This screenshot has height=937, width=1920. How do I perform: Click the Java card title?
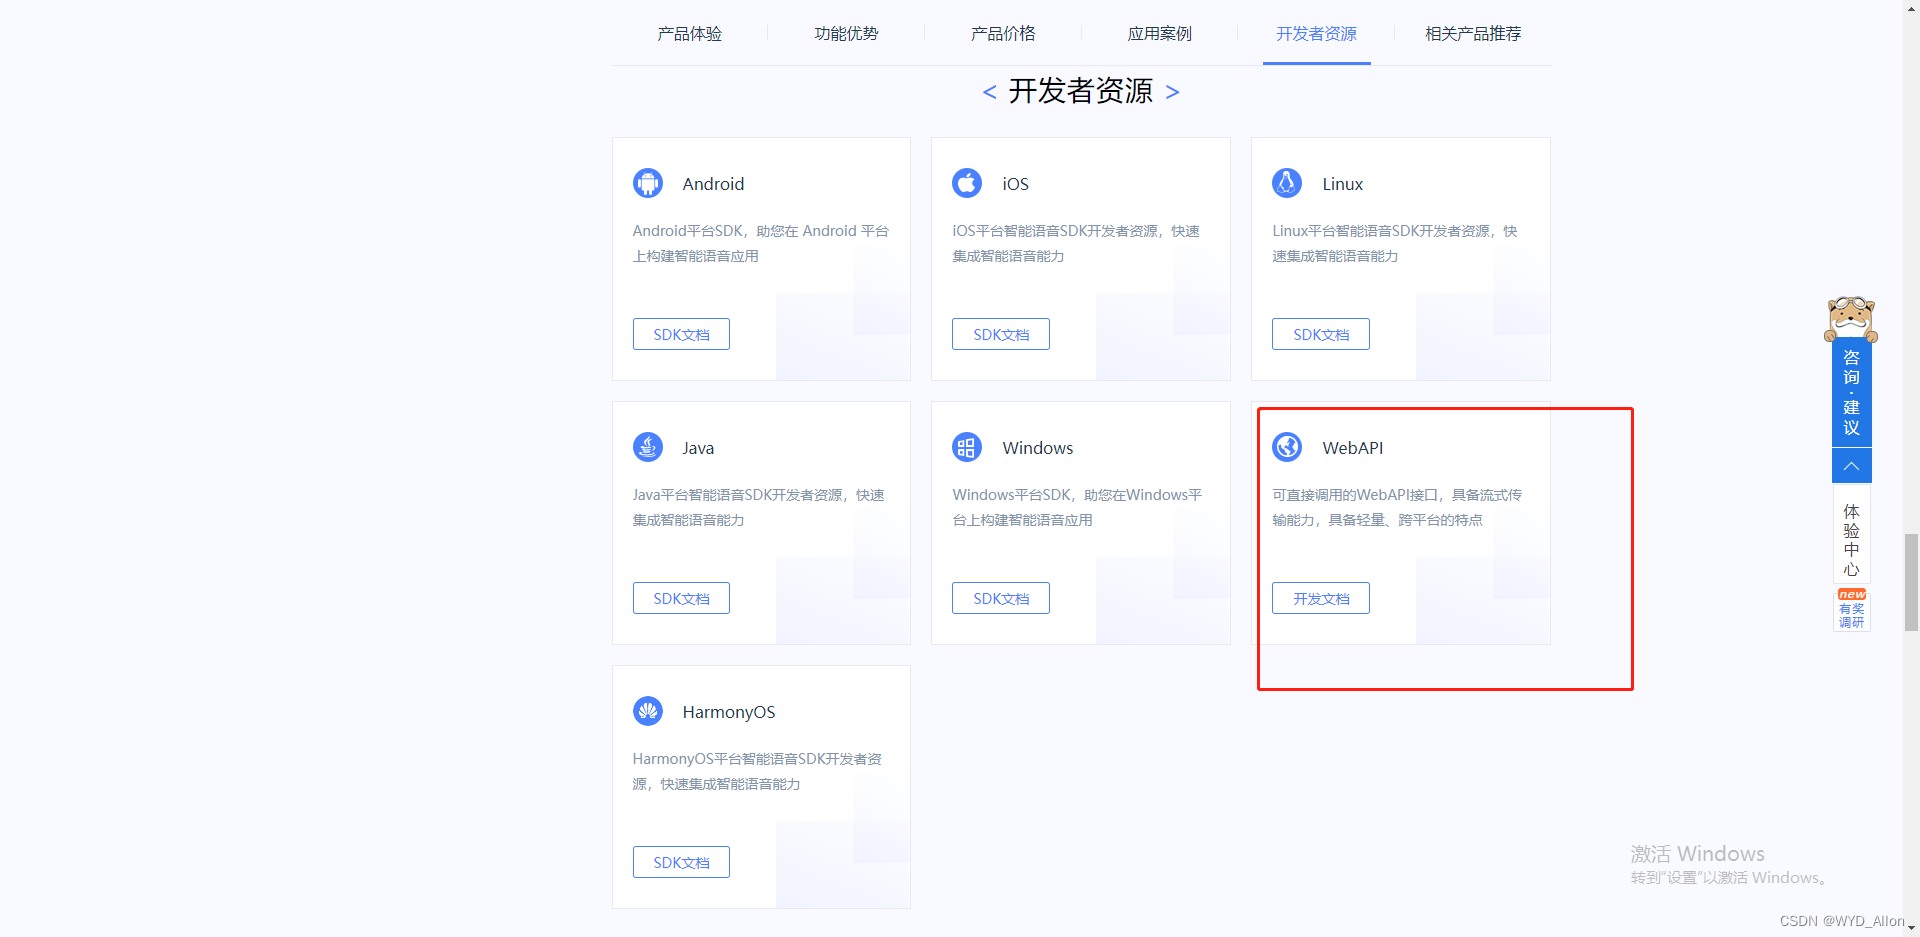point(698,448)
